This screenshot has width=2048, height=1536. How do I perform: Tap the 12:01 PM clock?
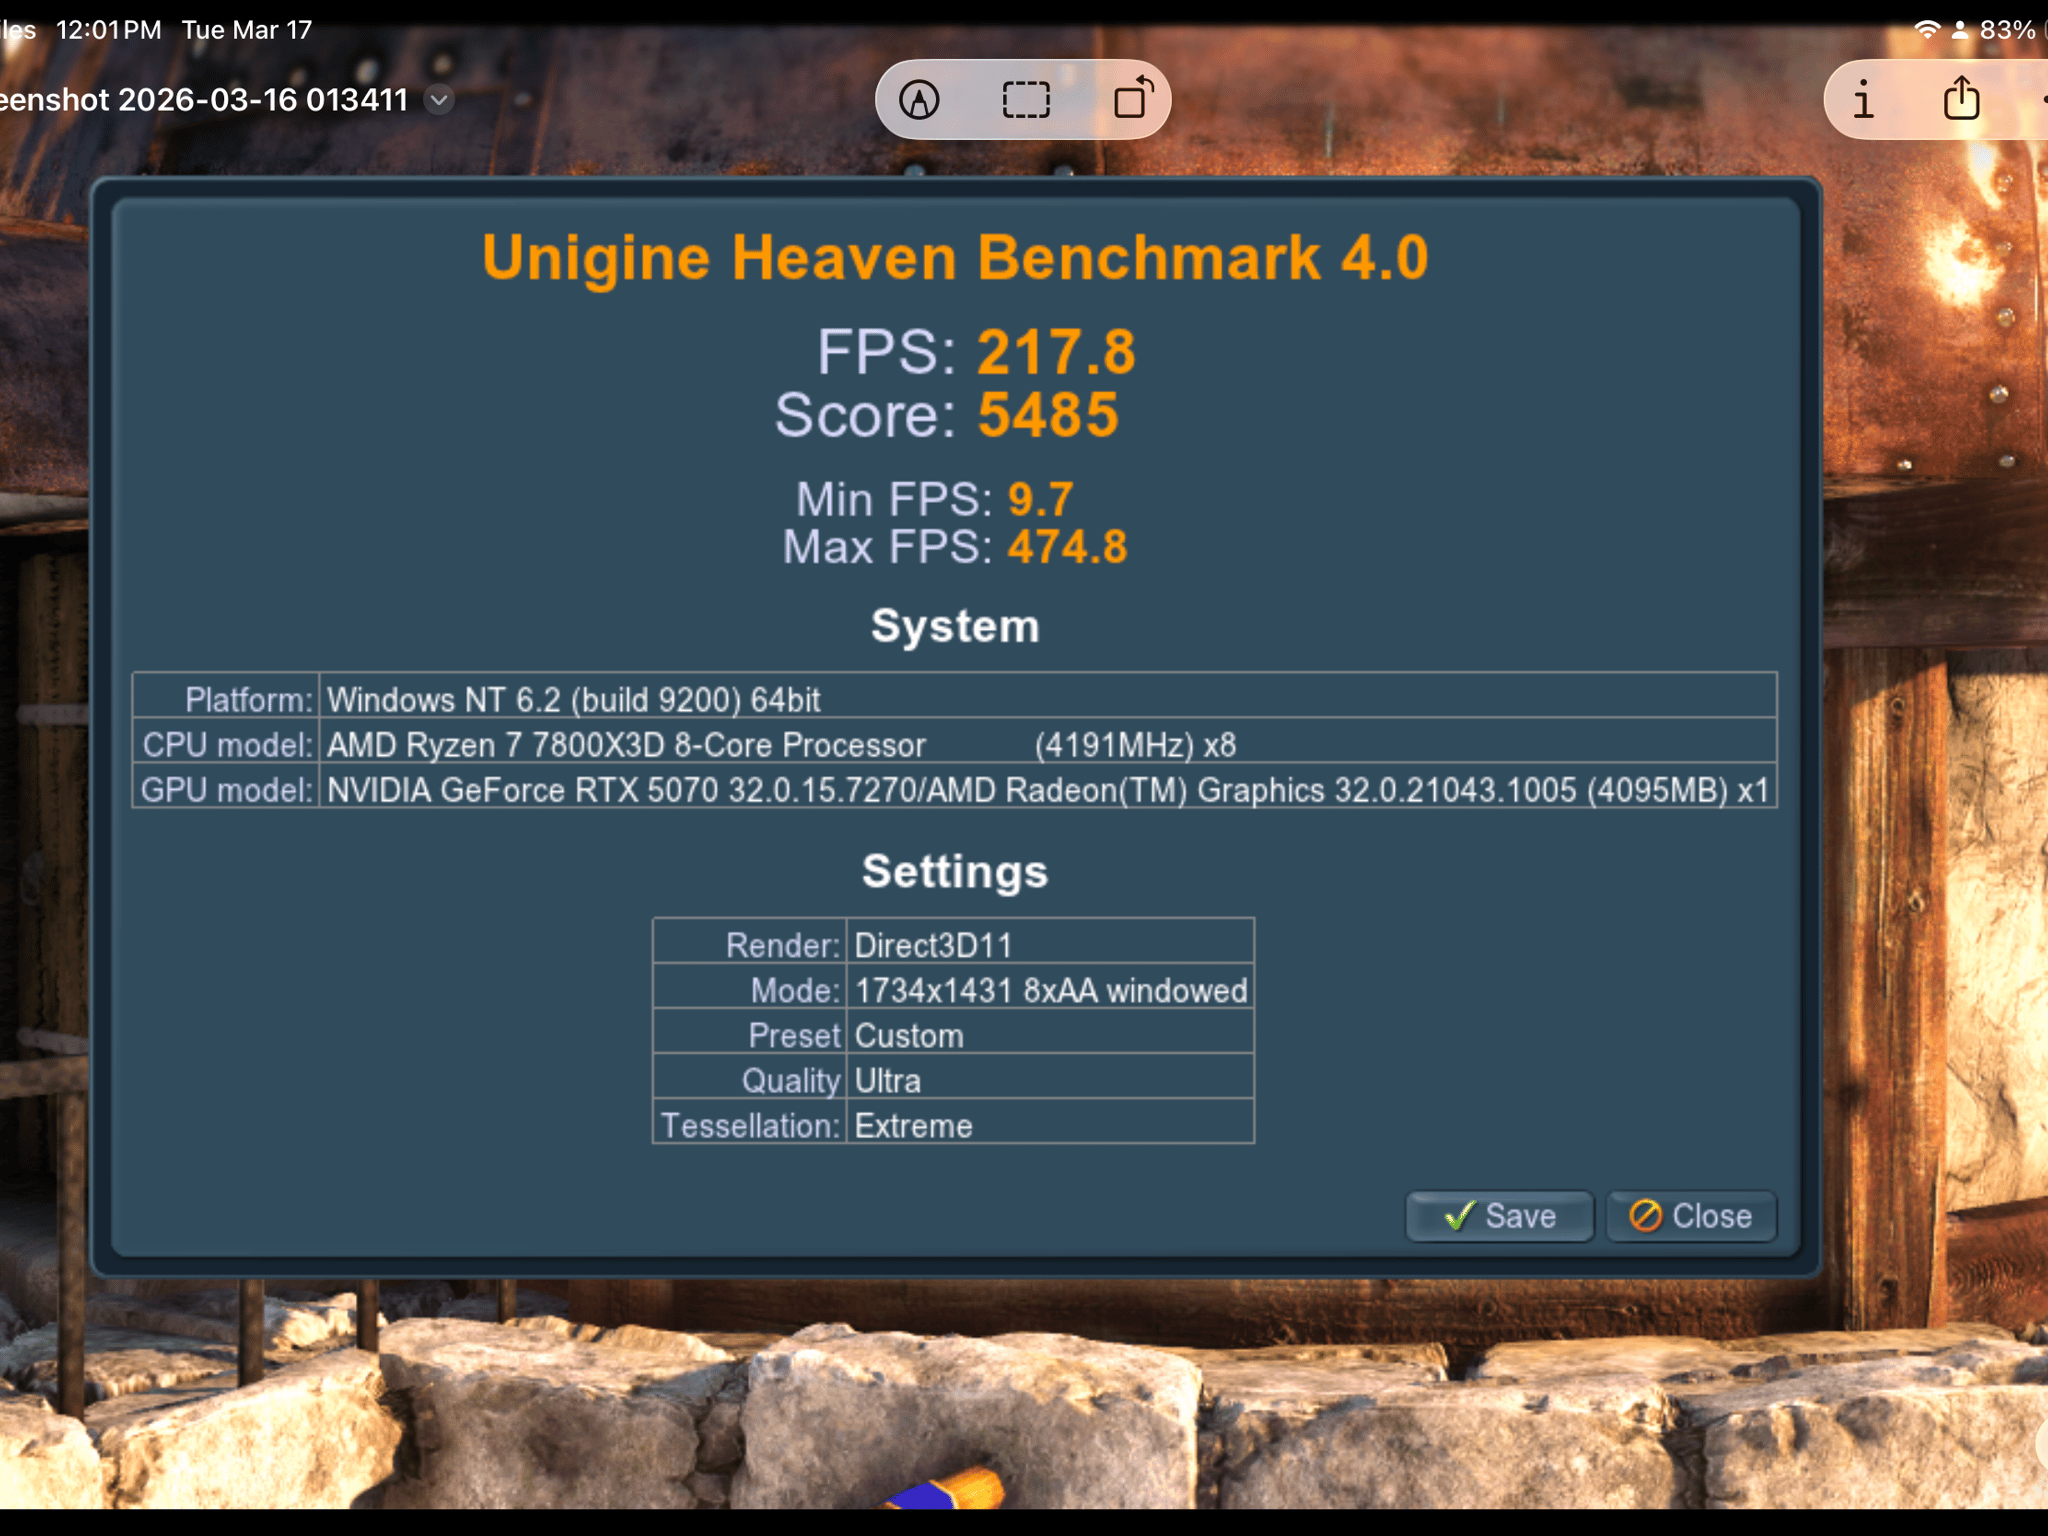(109, 30)
